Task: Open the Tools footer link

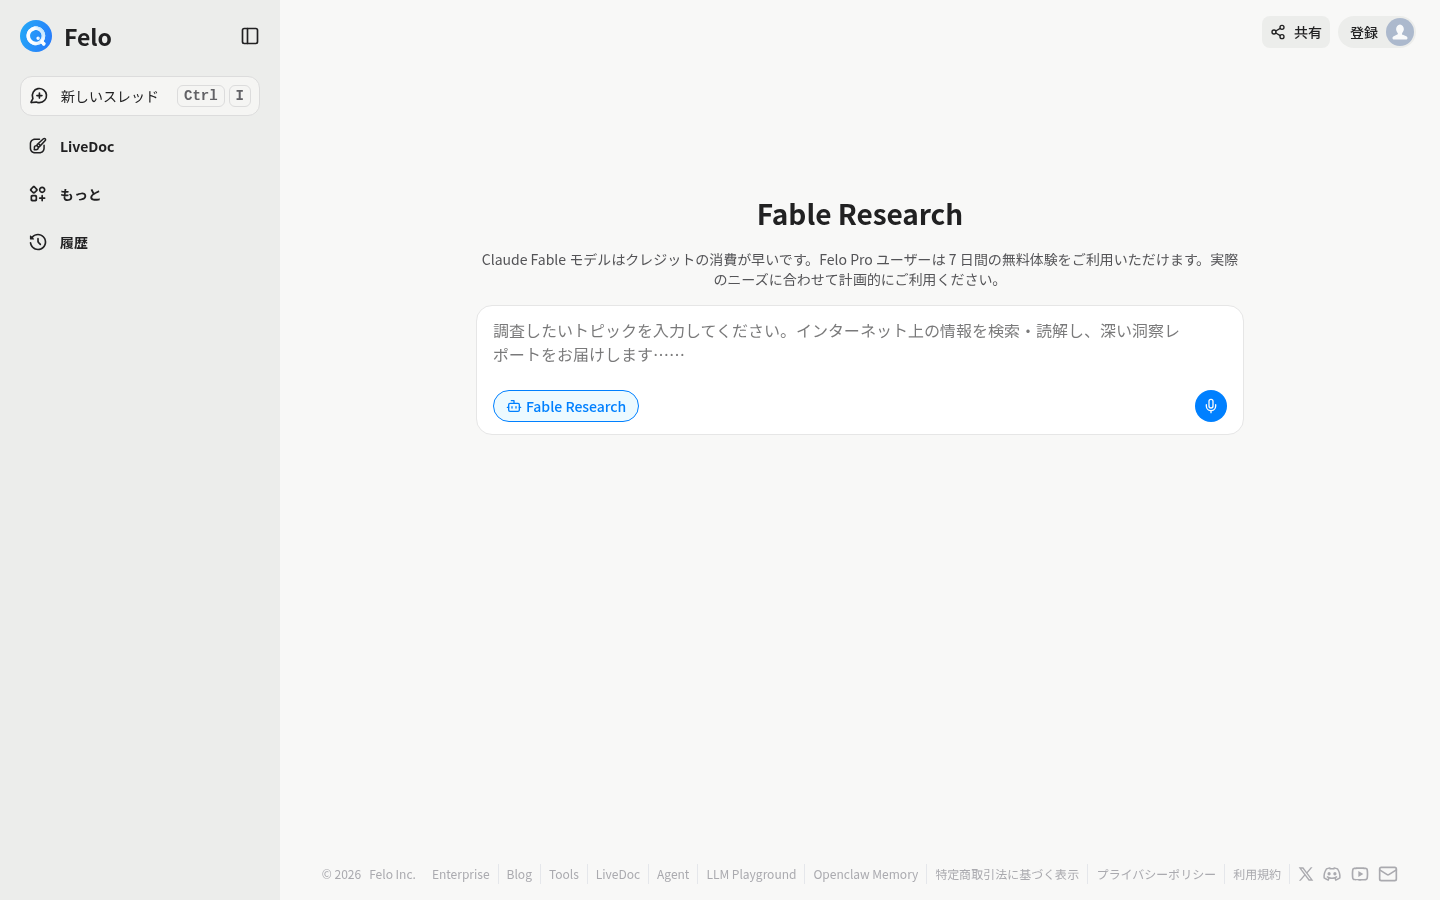Action: pos(564,874)
